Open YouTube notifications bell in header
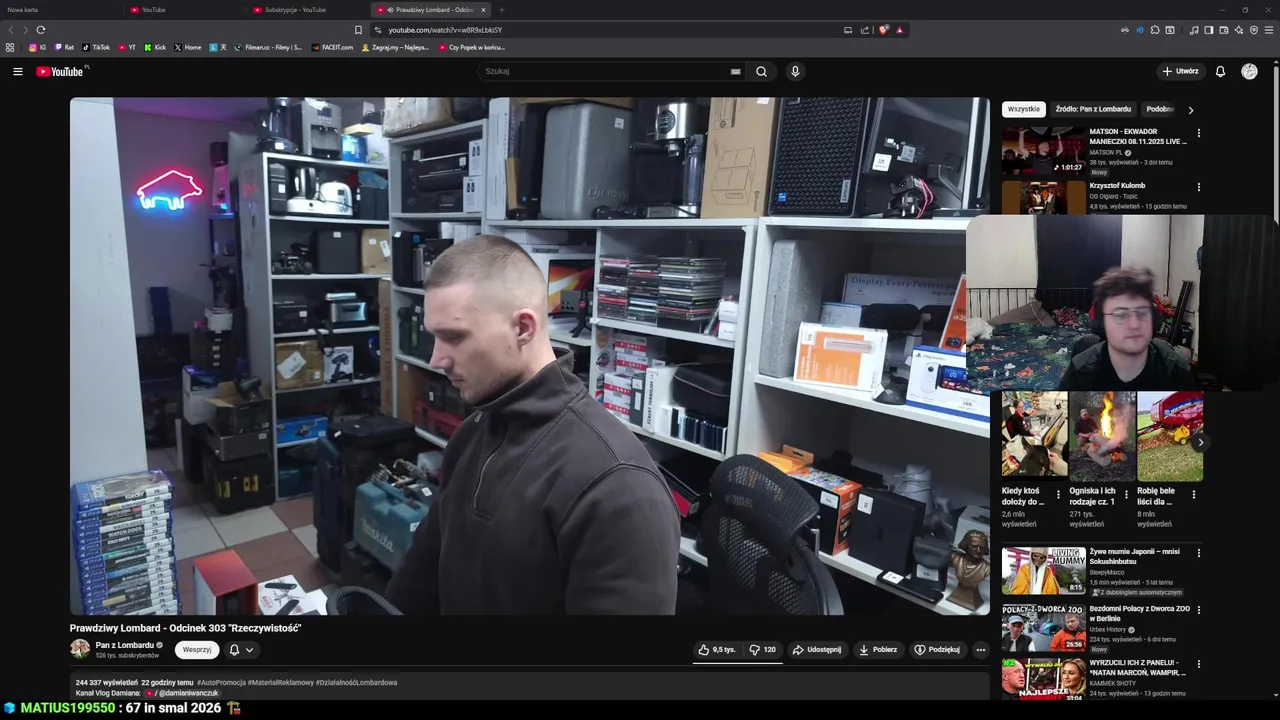Viewport: 1280px width, 720px height. click(x=1220, y=72)
